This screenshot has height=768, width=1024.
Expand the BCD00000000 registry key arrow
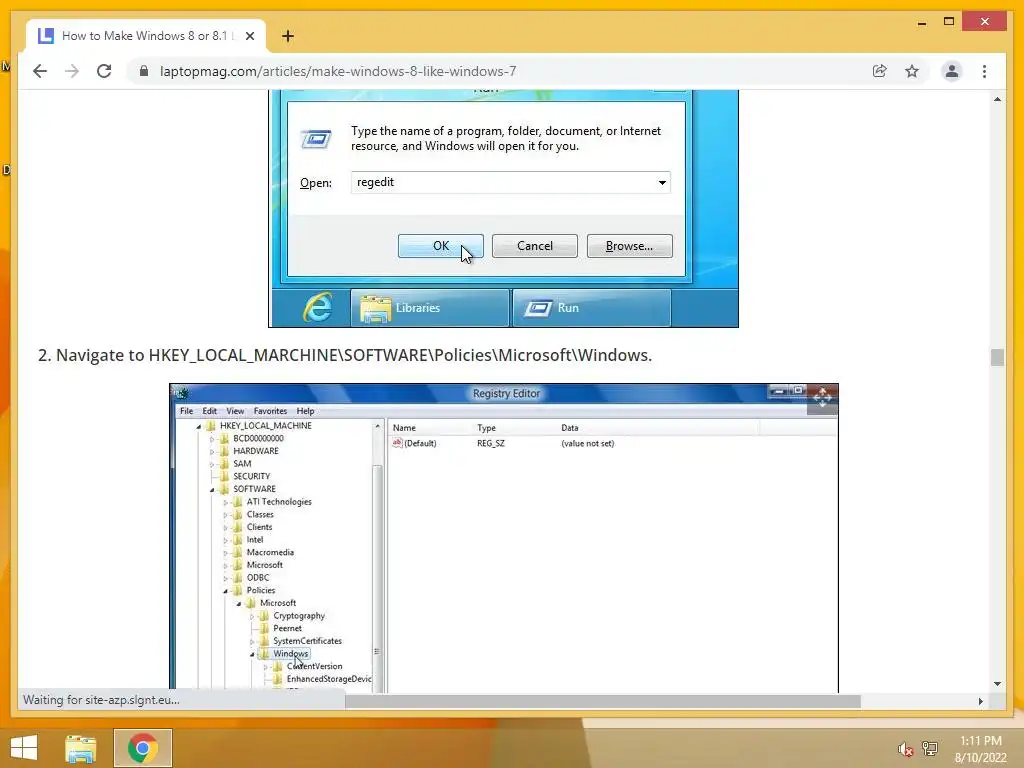212,439
